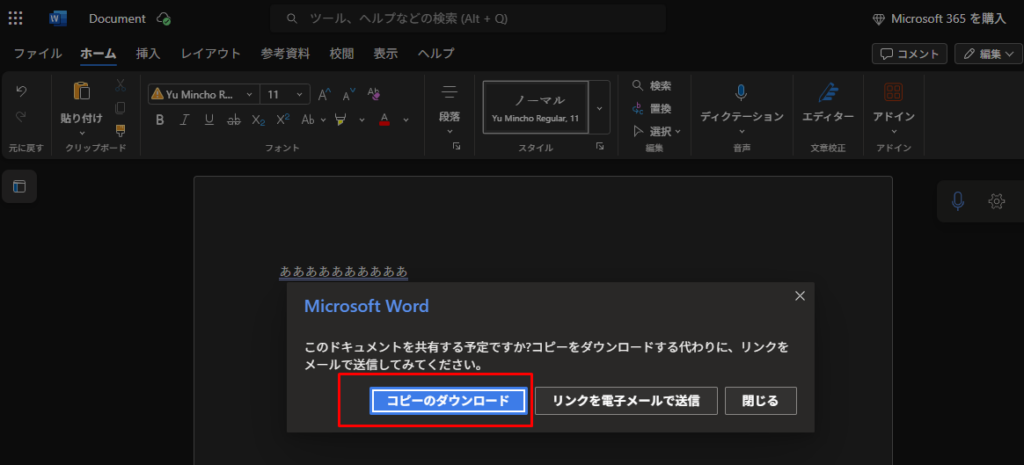Viewport: 1024px width, 465px height.
Task: Check the cloud saved status icon
Action: coord(164,19)
